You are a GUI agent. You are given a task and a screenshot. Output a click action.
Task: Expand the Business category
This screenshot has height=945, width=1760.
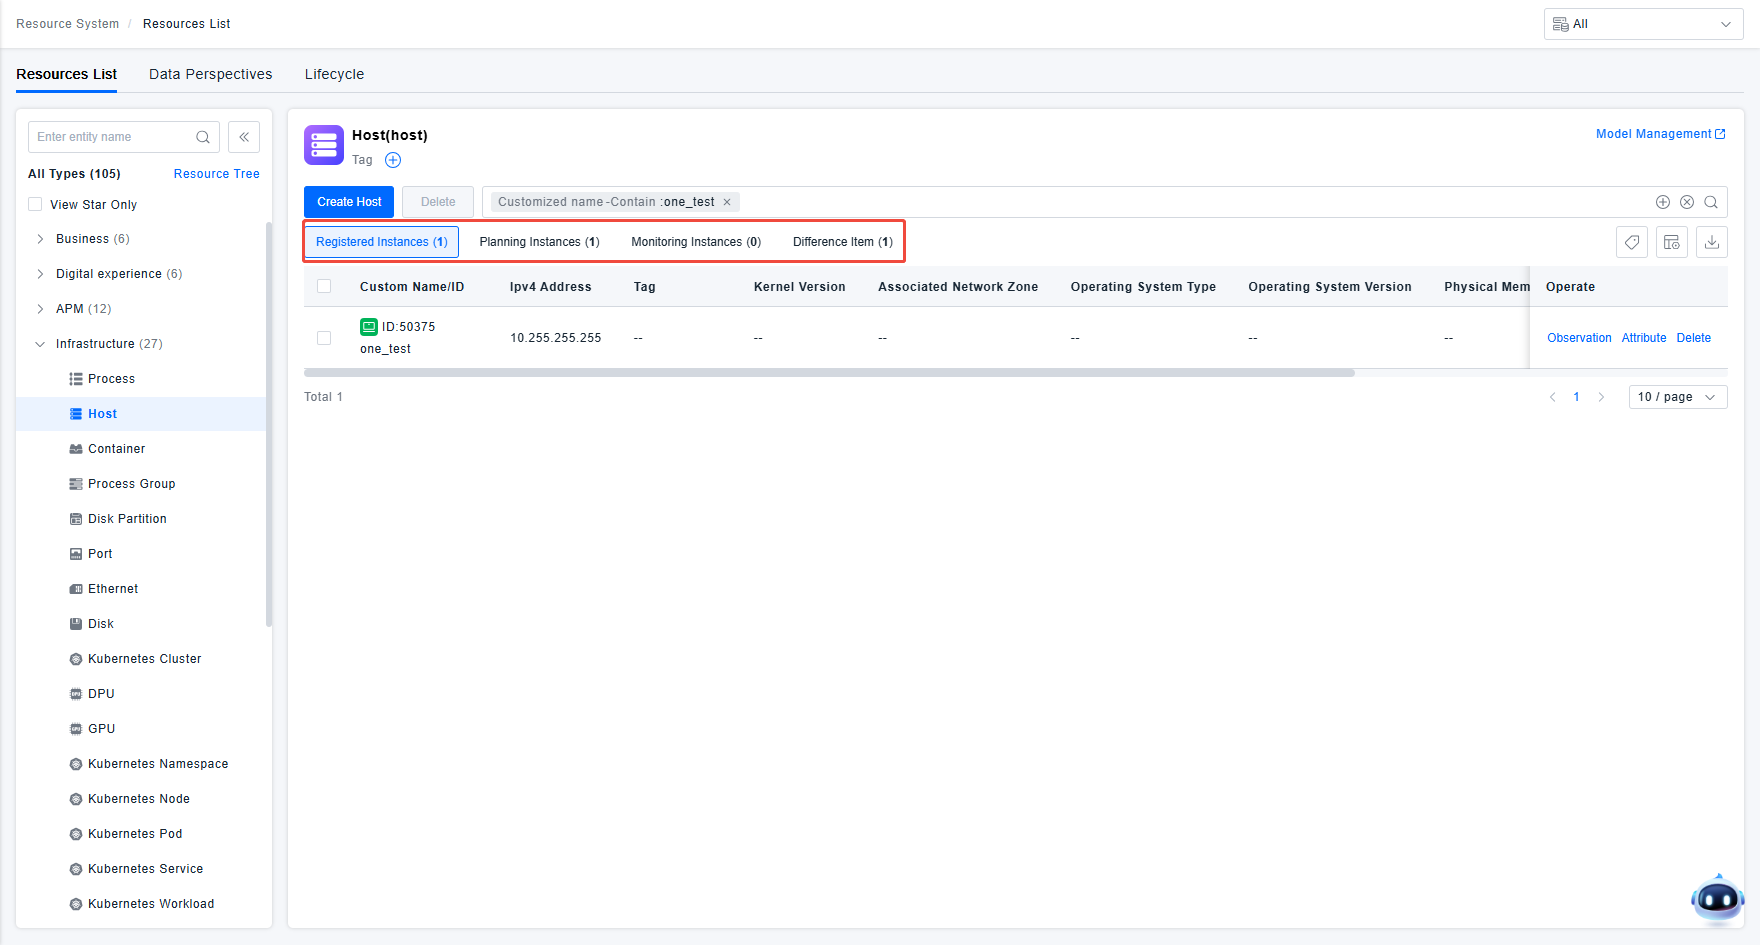coord(40,239)
